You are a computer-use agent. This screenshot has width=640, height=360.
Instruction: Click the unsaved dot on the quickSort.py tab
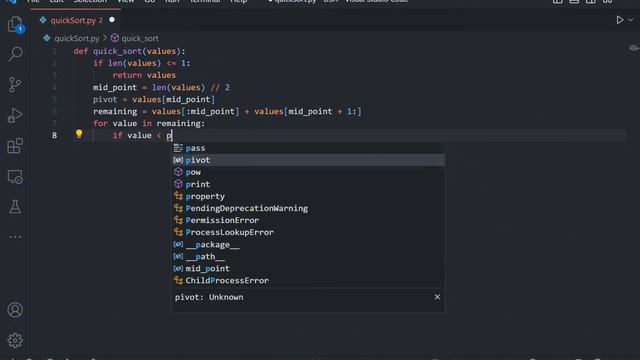pos(112,20)
